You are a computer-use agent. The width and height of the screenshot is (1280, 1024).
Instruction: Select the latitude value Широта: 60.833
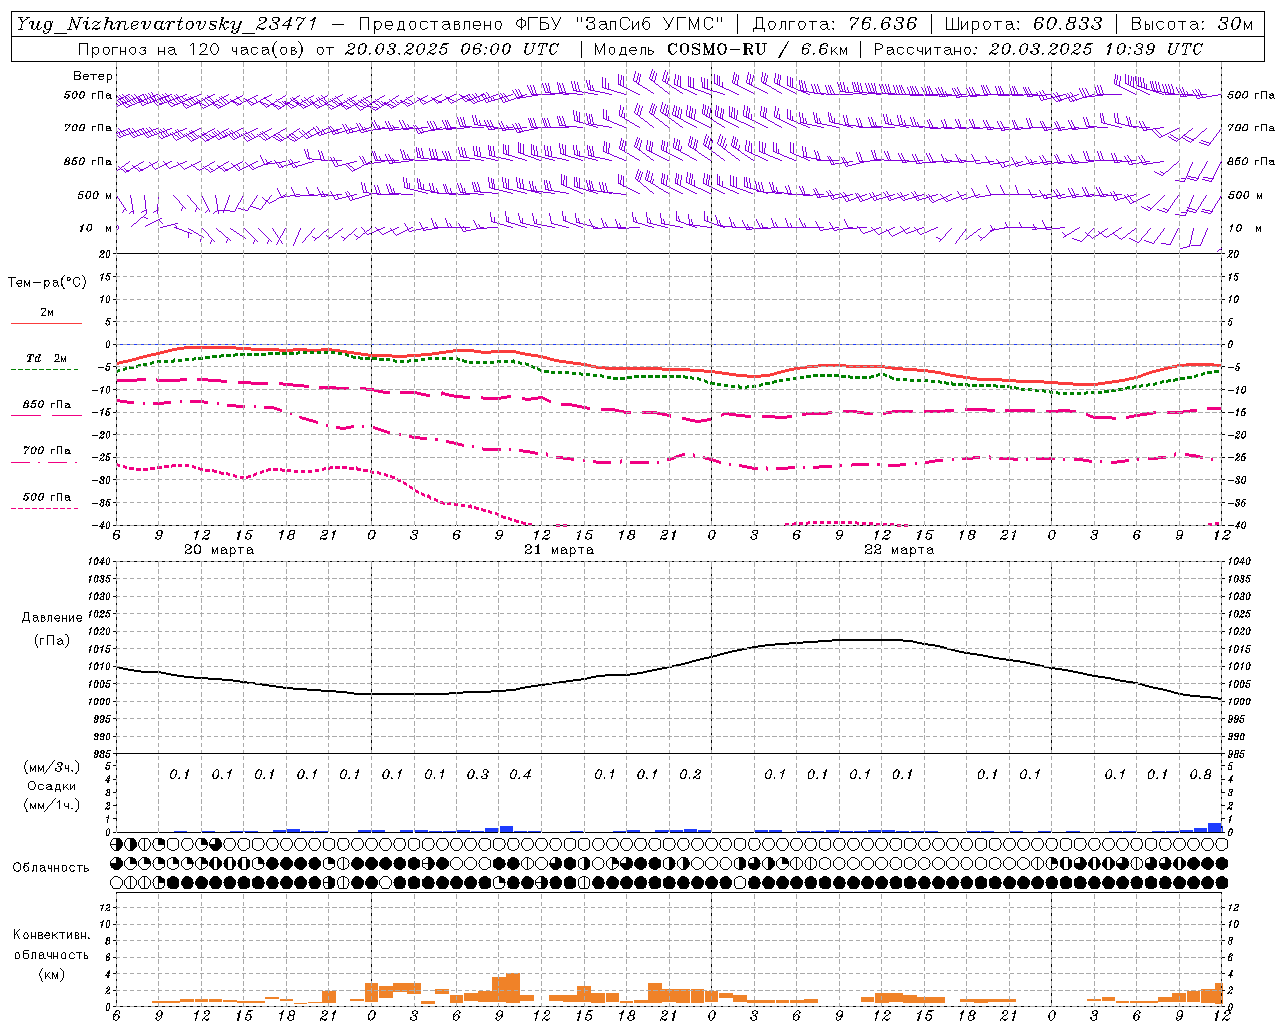point(1023,25)
